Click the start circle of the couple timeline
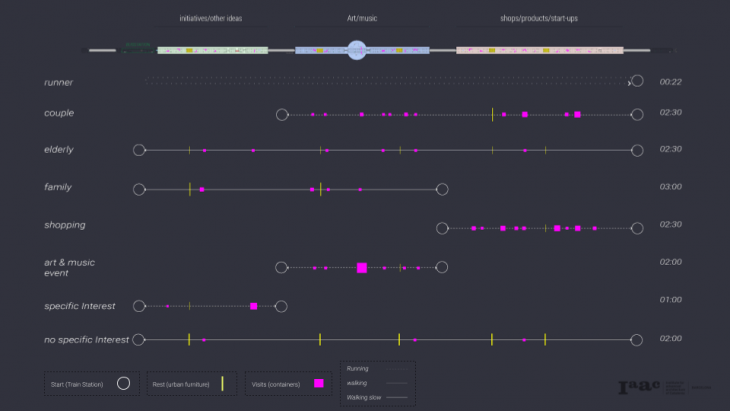This screenshot has width=730, height=411. click(282, 115)
